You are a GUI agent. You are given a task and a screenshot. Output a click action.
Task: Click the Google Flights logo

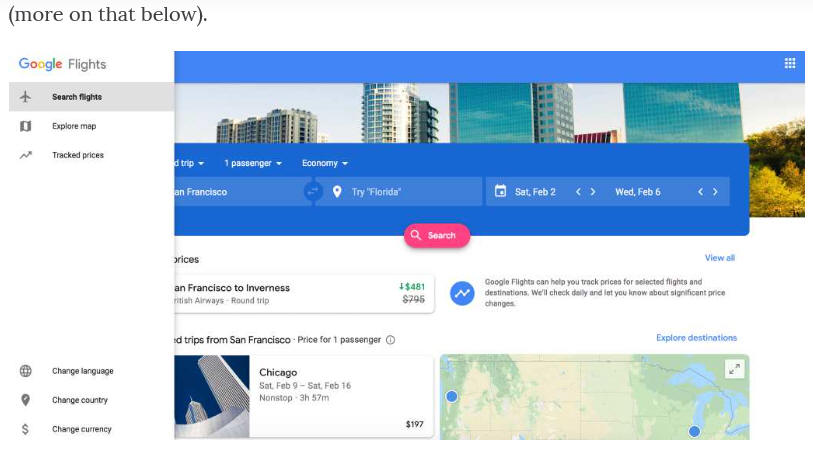pos(63,64)
